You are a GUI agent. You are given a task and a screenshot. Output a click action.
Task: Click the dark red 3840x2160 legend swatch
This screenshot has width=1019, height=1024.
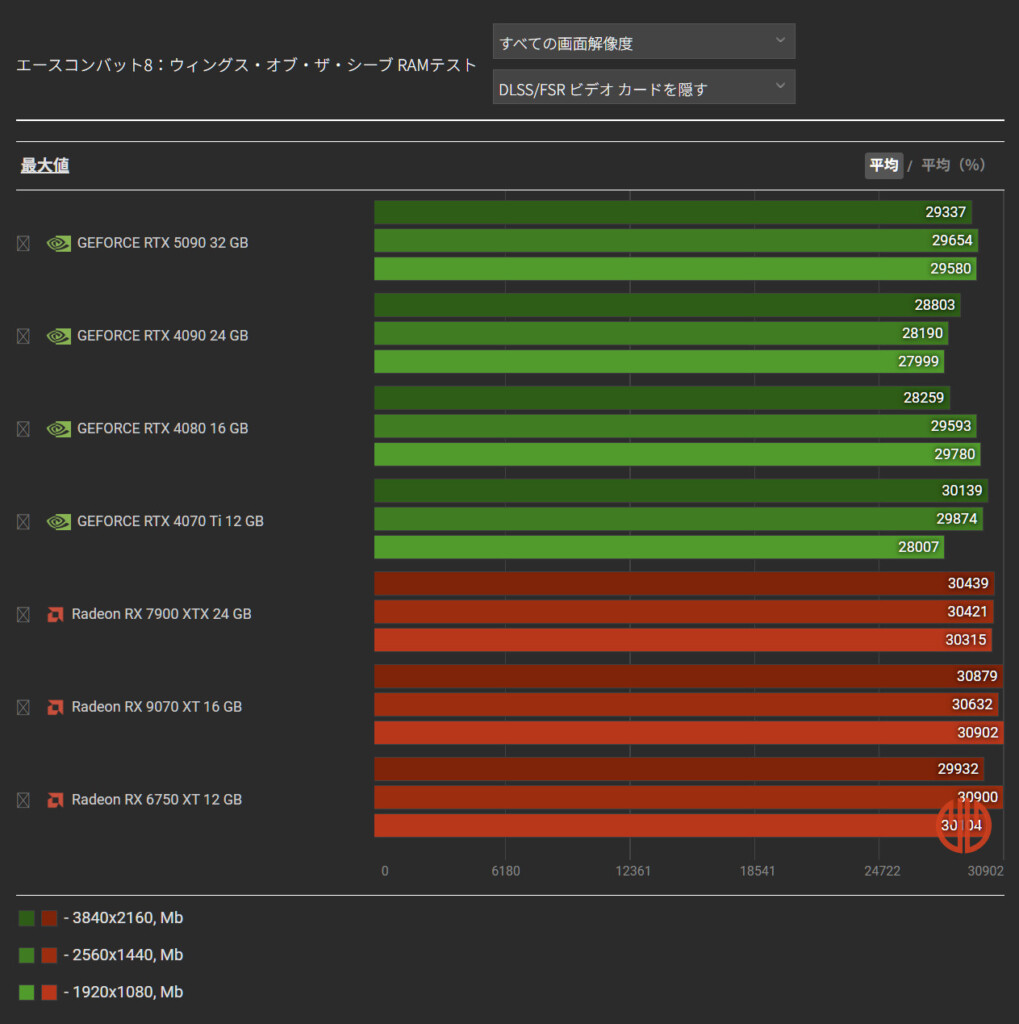click(x=49, y=918)
